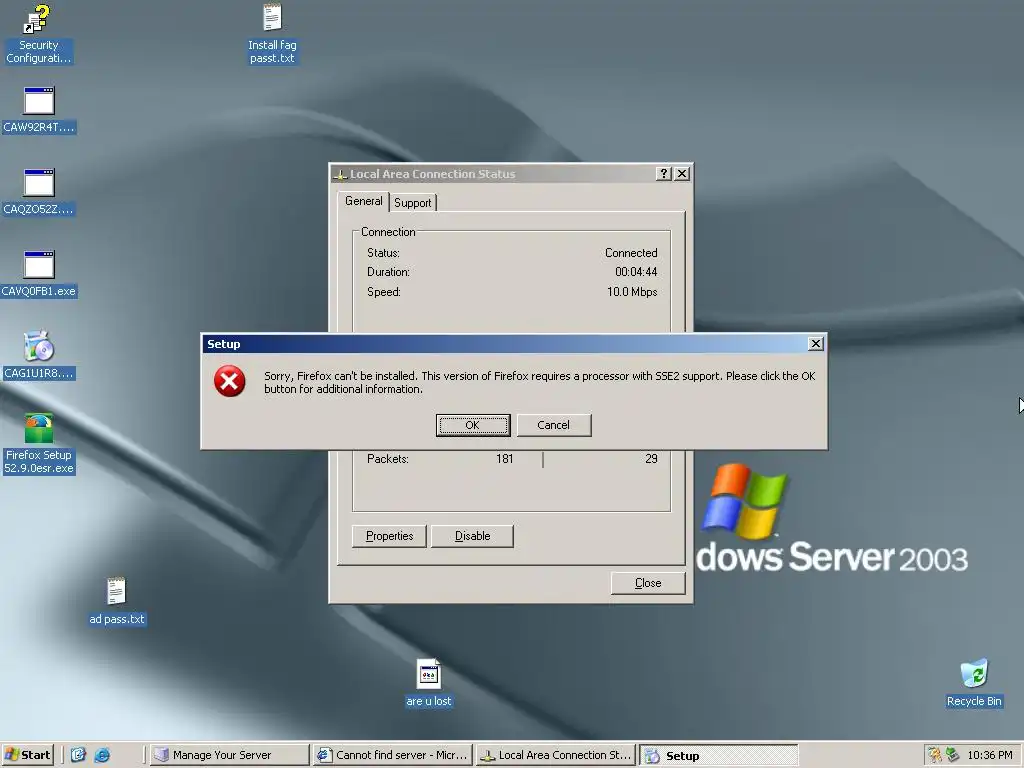Open Properties in Local Area Connection Status
This screenshot has width=1024, height=768.
389,536
